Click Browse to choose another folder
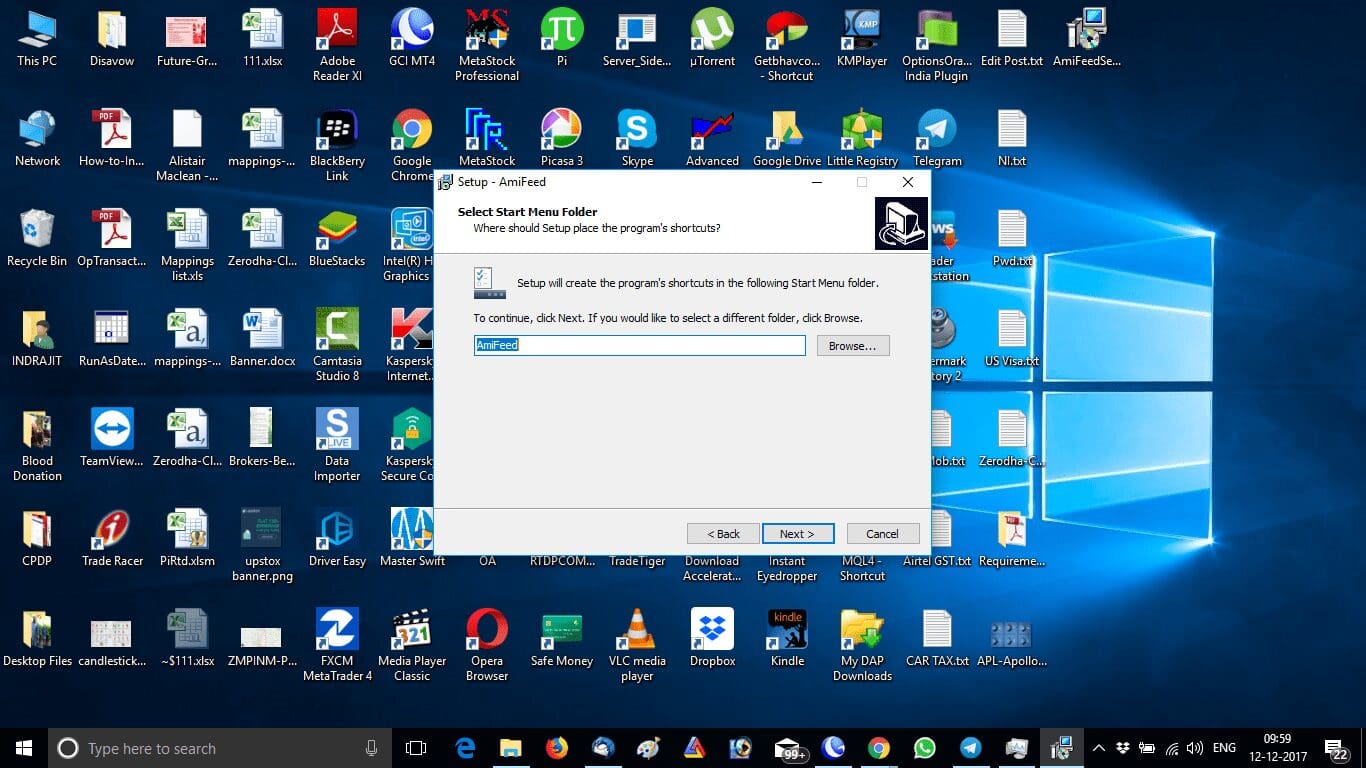 [x=853, y=345]
